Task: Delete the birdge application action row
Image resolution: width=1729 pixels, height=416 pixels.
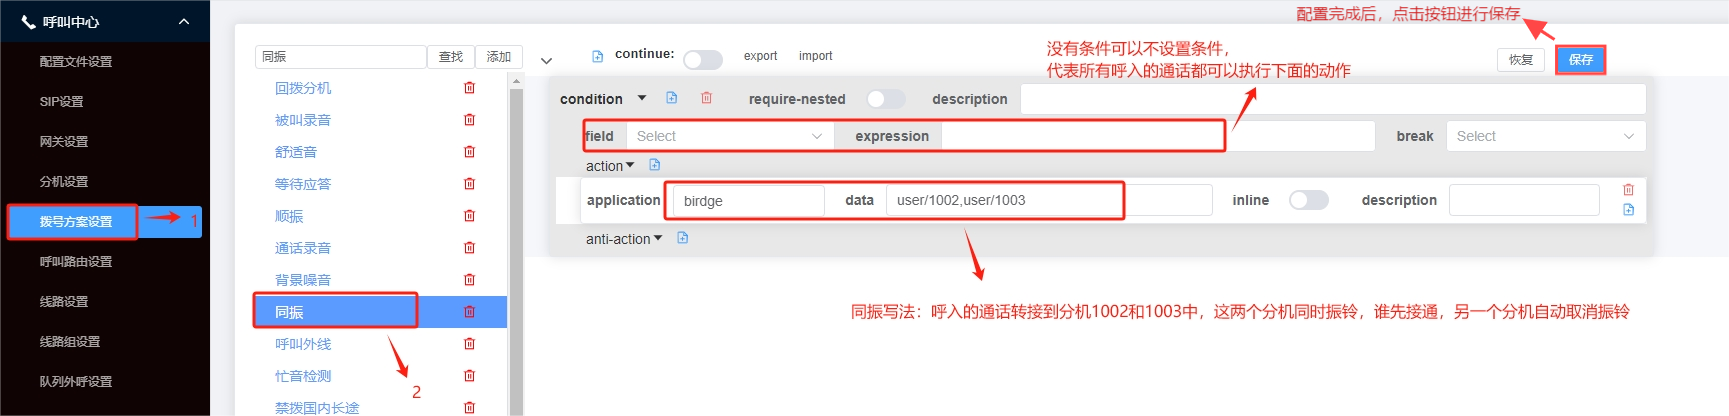Action: [x=1628, y=190]
